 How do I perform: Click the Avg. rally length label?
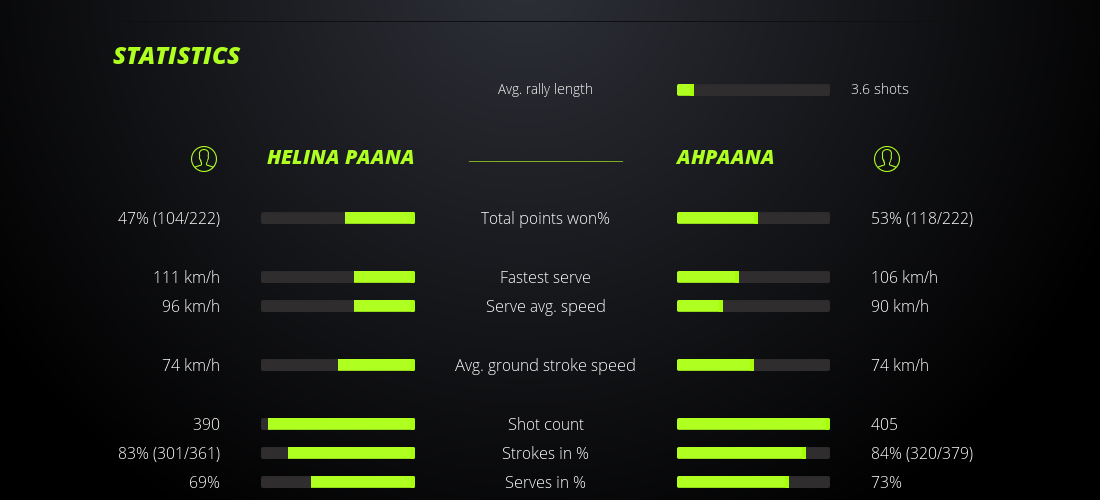point(545,89)
